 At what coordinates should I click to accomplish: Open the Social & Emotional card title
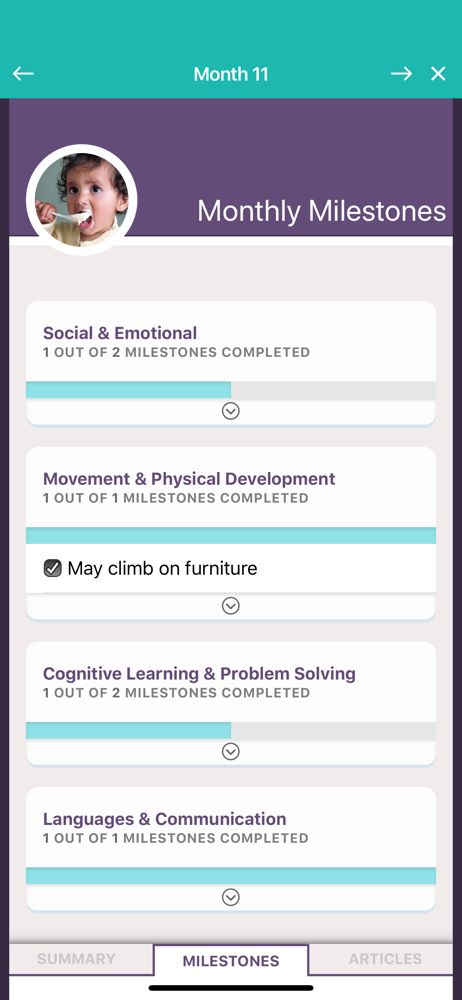click(120, 333)
